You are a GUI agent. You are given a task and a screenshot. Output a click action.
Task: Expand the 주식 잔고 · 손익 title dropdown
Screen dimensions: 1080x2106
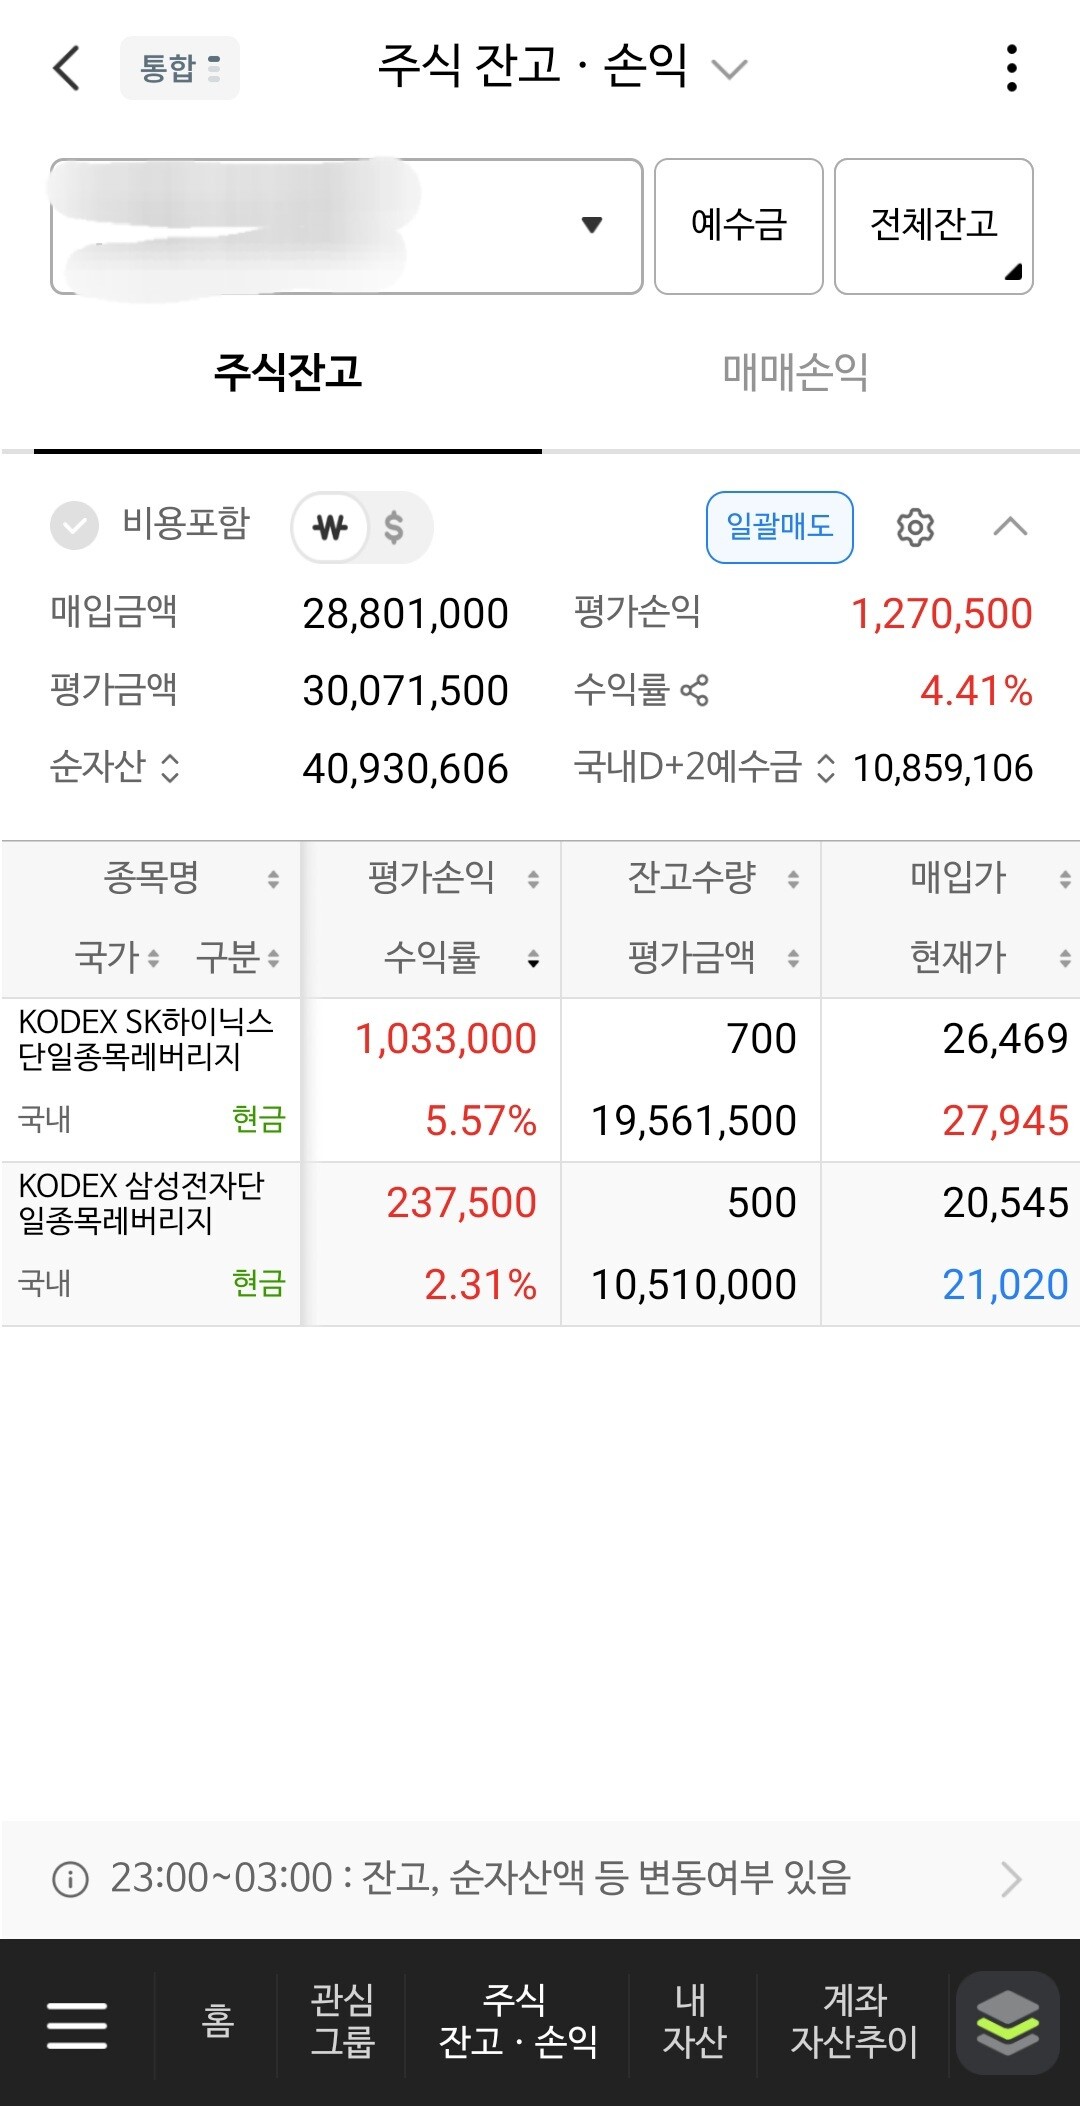click(x=729, y=69)
